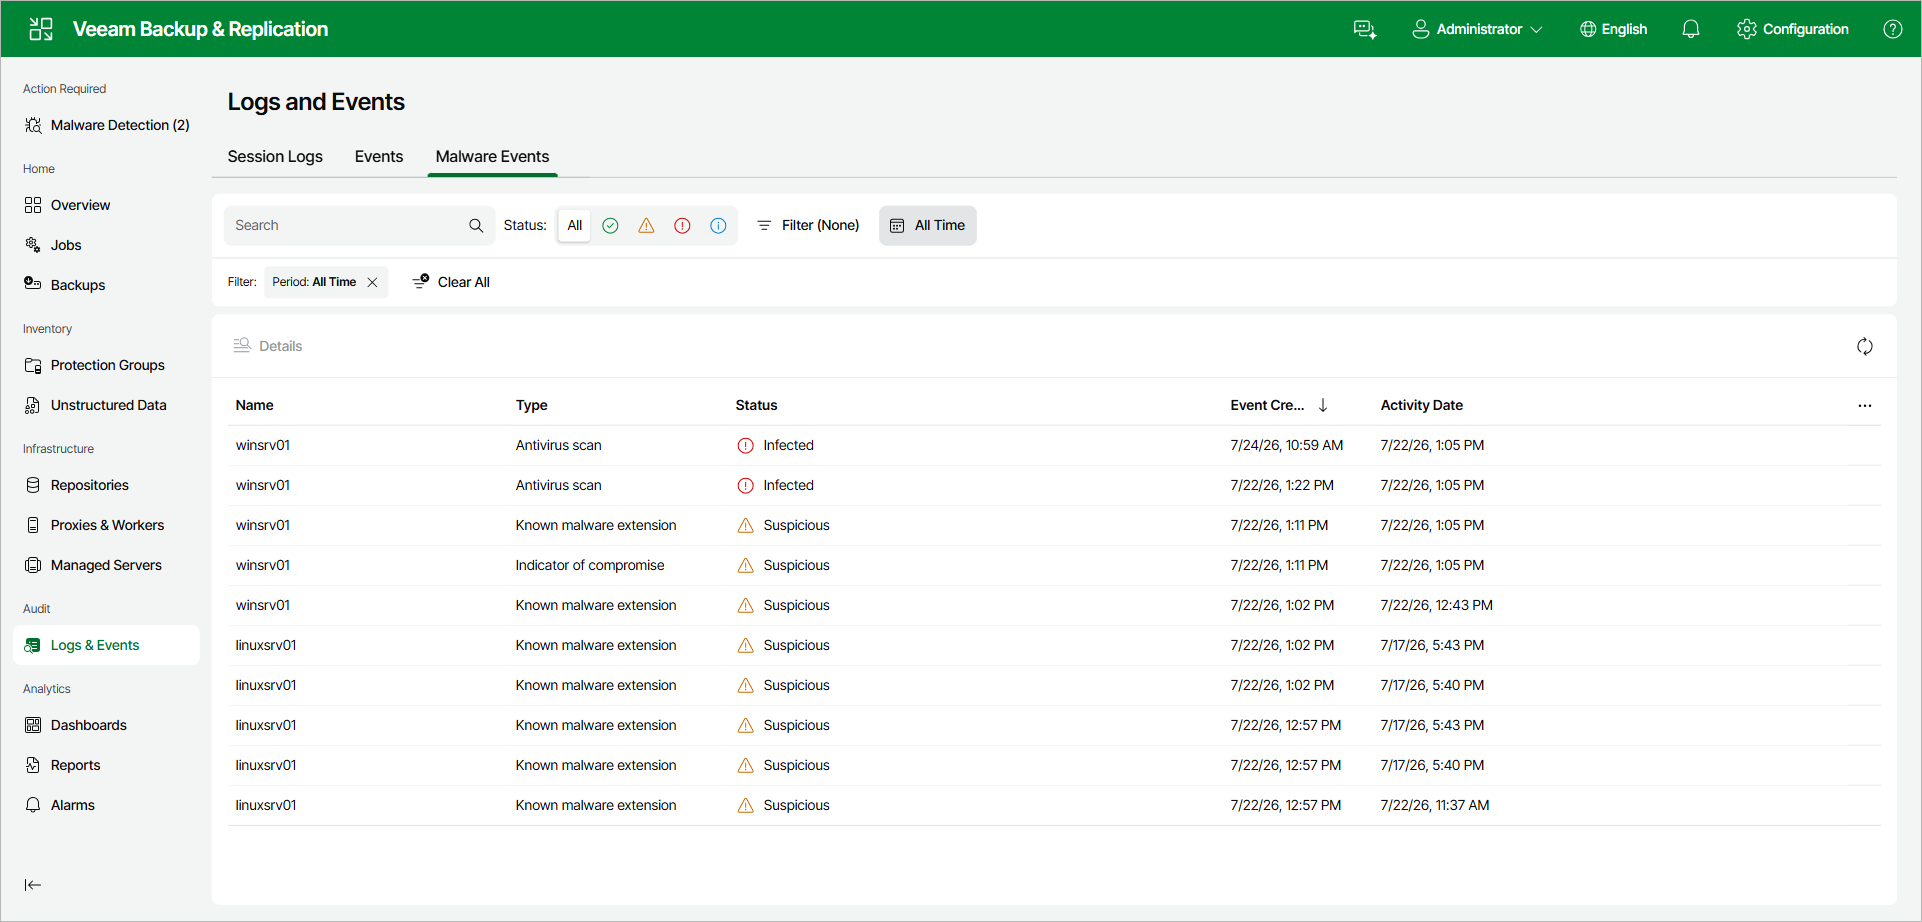Remove the Period: All Time filter chip

pyautogui.click(x=372, y=282)
